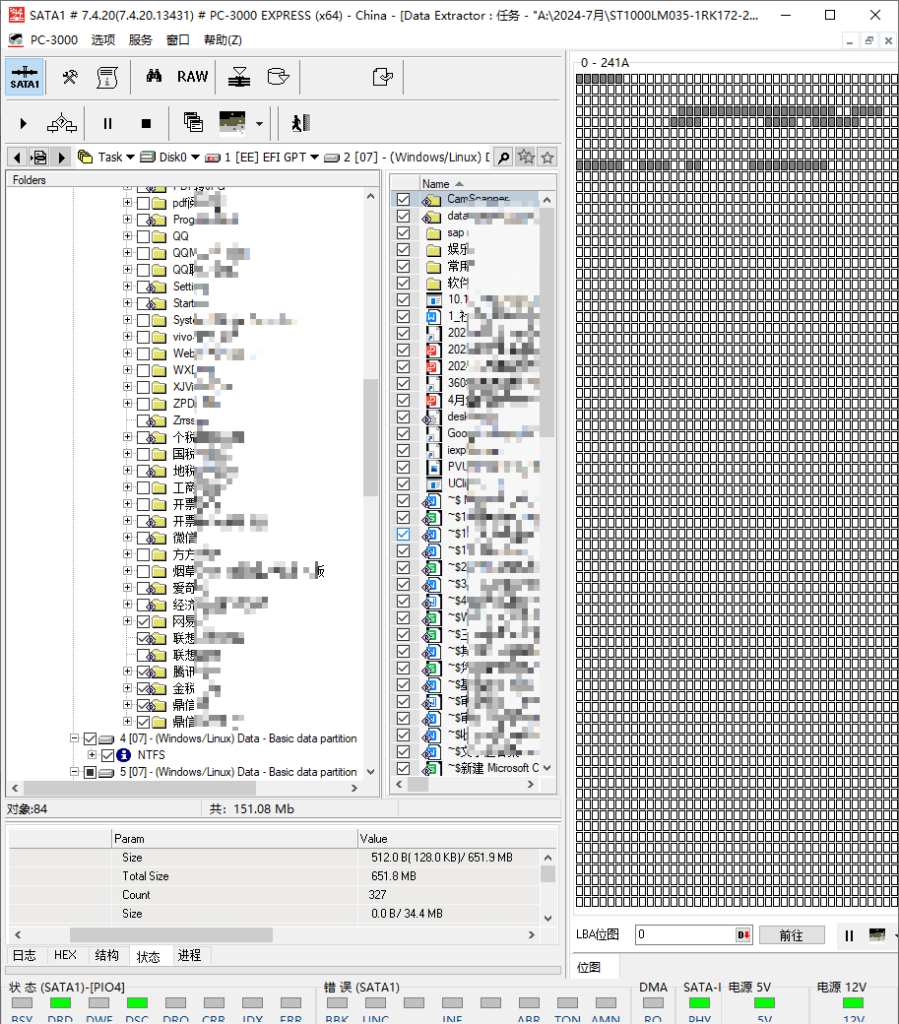Screen dimensions: 899x1024
Task: Open the EFI GPT breadcrumb dropdown
Action: (x=315, y=157)
